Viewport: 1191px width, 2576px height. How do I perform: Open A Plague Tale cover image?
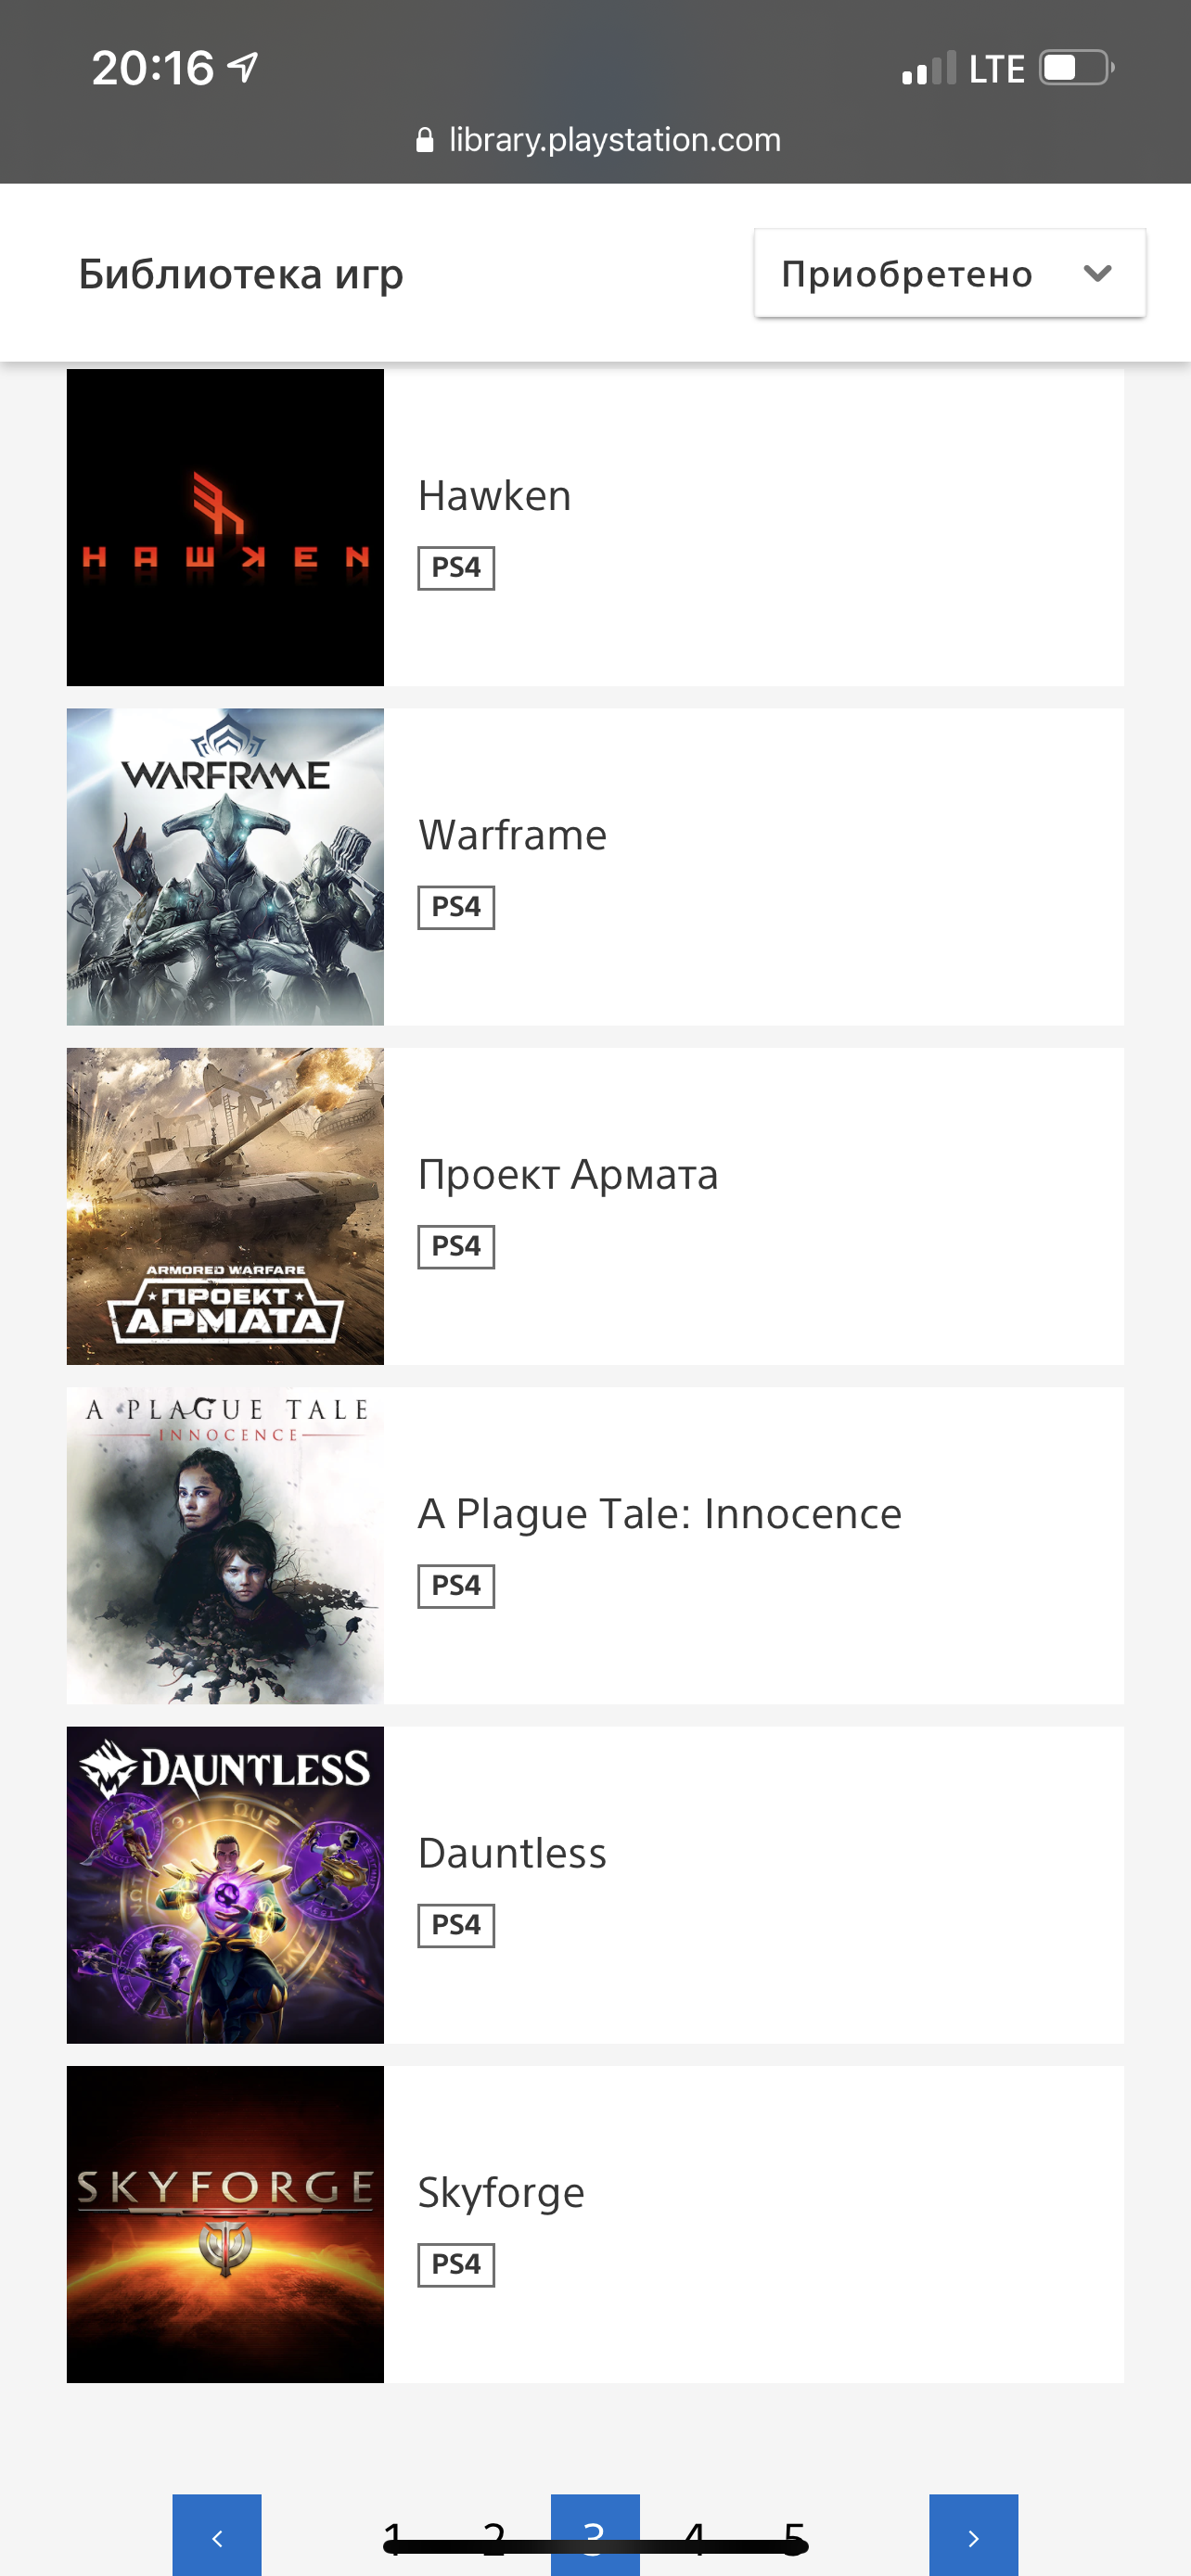225,1545
